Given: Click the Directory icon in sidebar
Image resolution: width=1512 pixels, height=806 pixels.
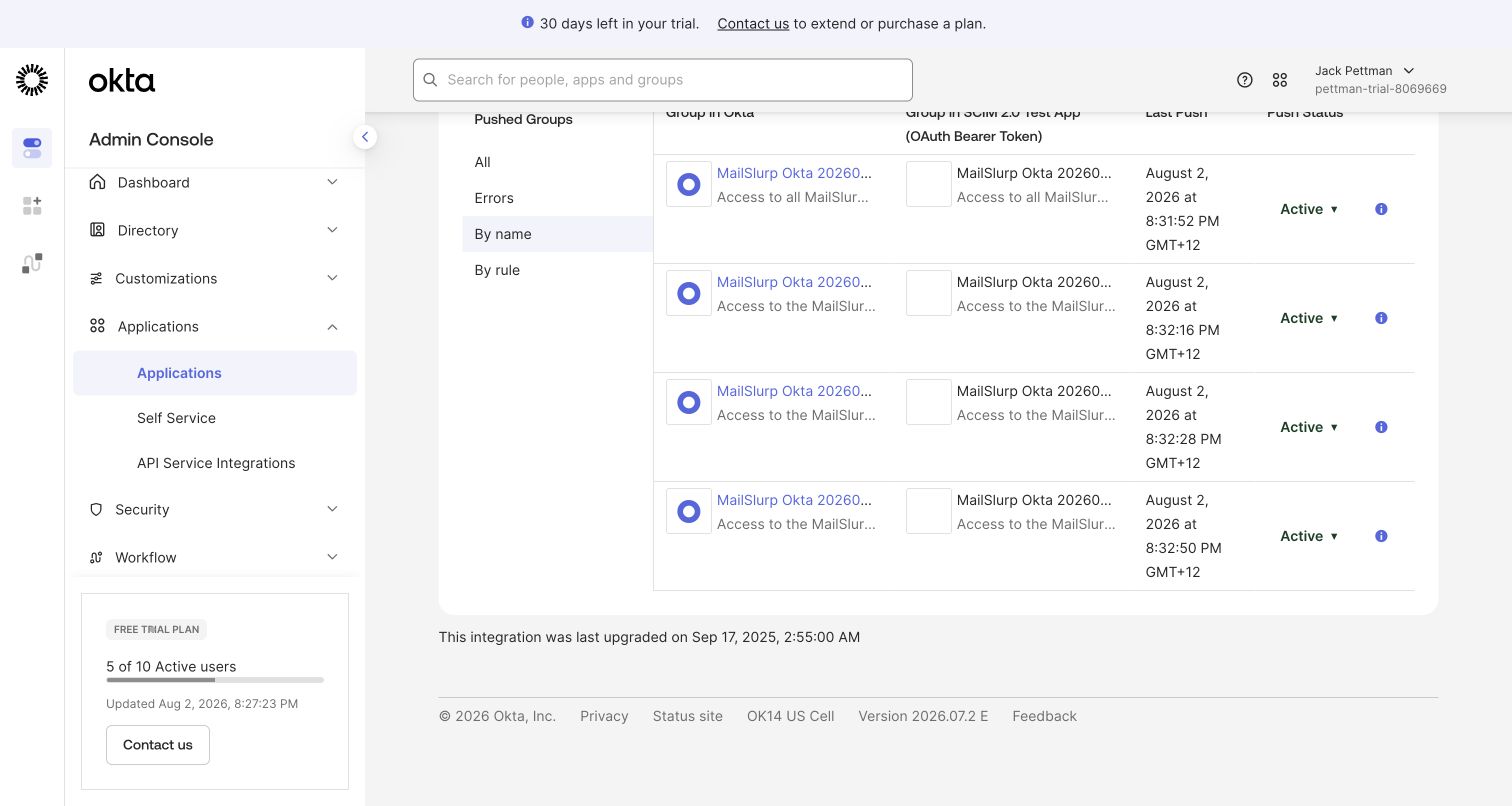Looking at the screenshot, I should (x=97, y=230).
